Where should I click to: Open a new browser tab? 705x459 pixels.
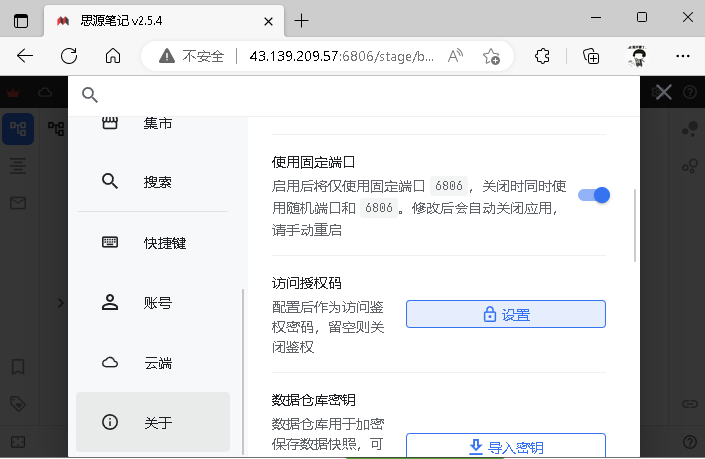point(301,21)
